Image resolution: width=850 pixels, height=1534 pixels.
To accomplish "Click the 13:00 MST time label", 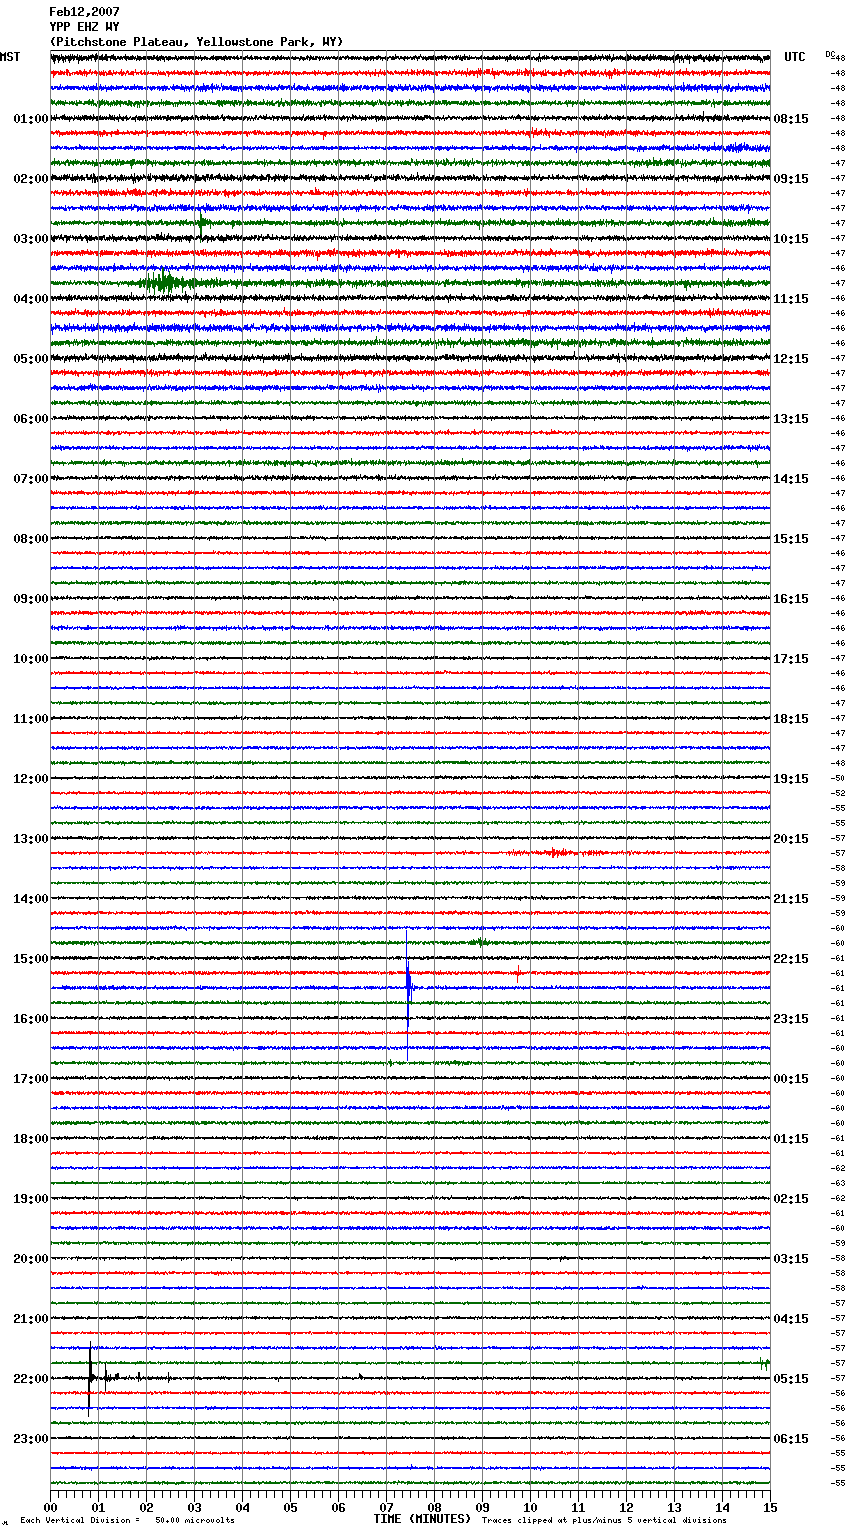I will [x=31, y=839].
